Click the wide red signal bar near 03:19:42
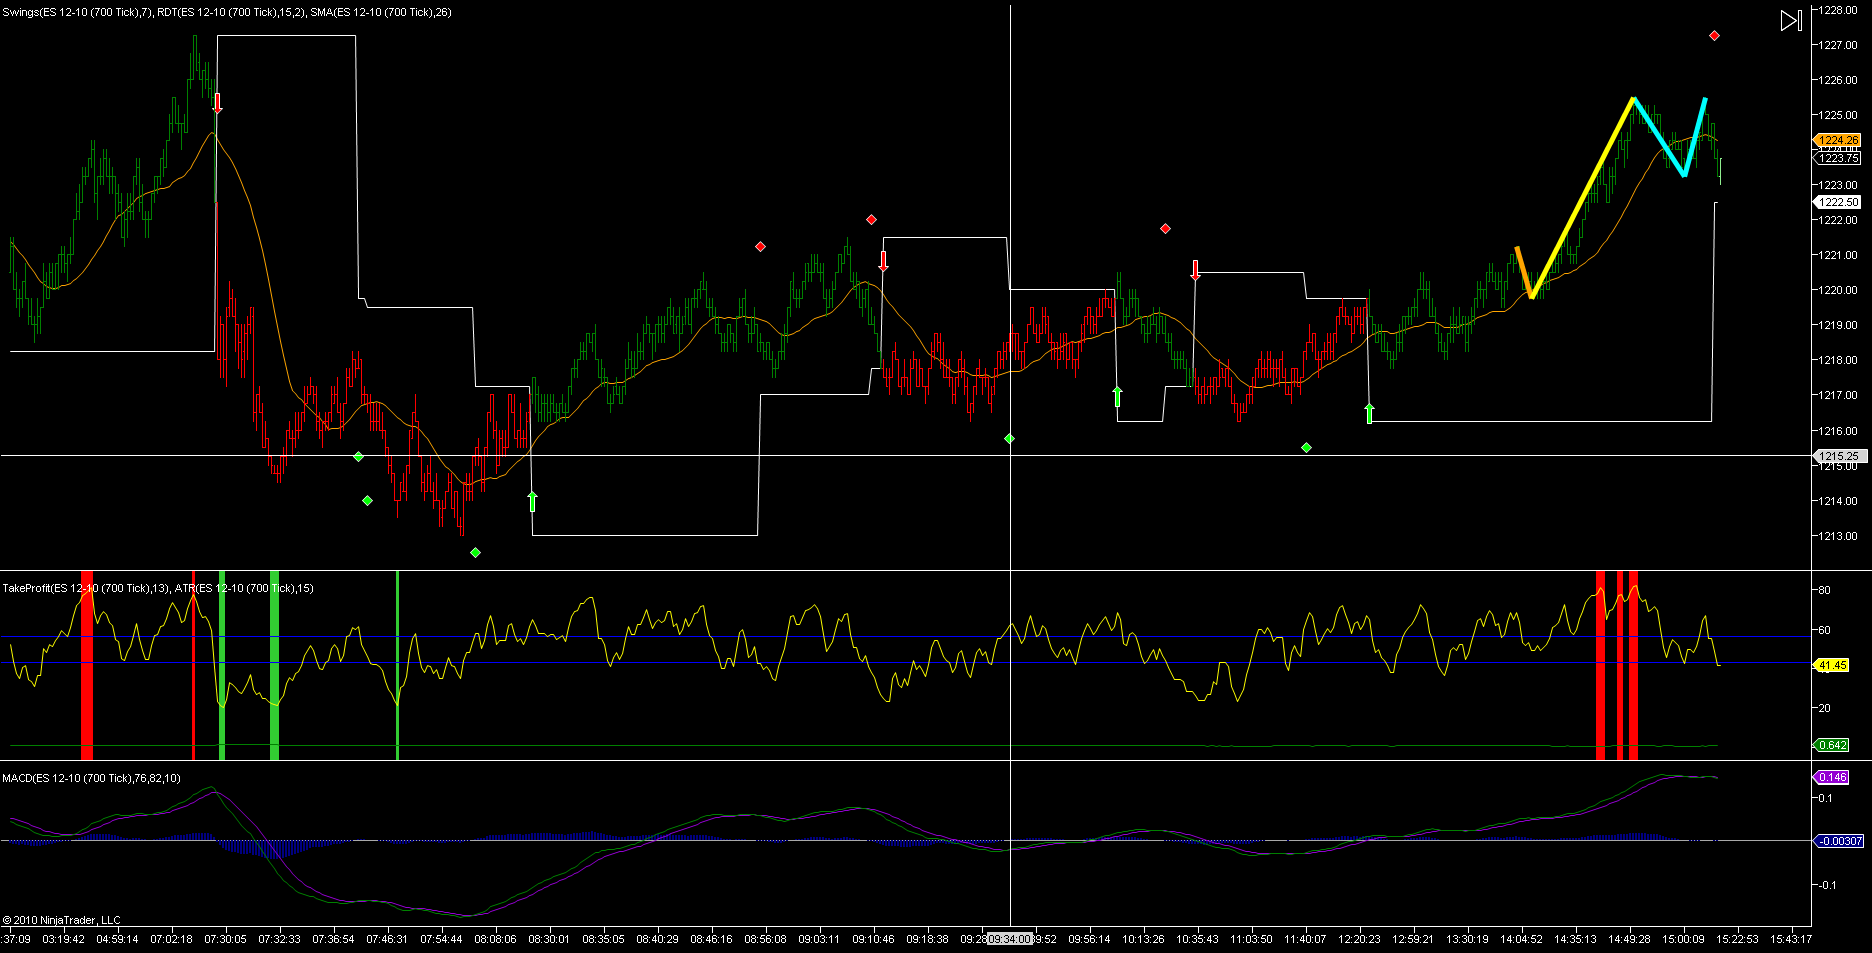This screenshot has width=1872, height=953. click(87, 665)
